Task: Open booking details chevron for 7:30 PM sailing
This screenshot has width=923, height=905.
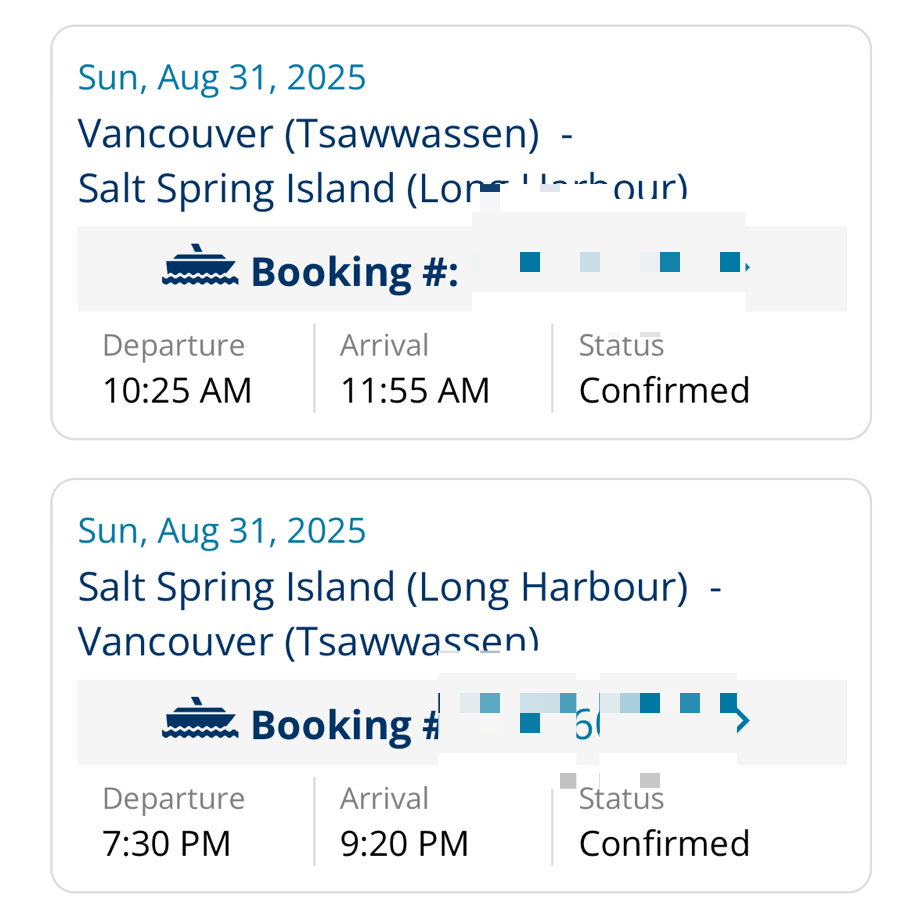Action: [742, 721]
